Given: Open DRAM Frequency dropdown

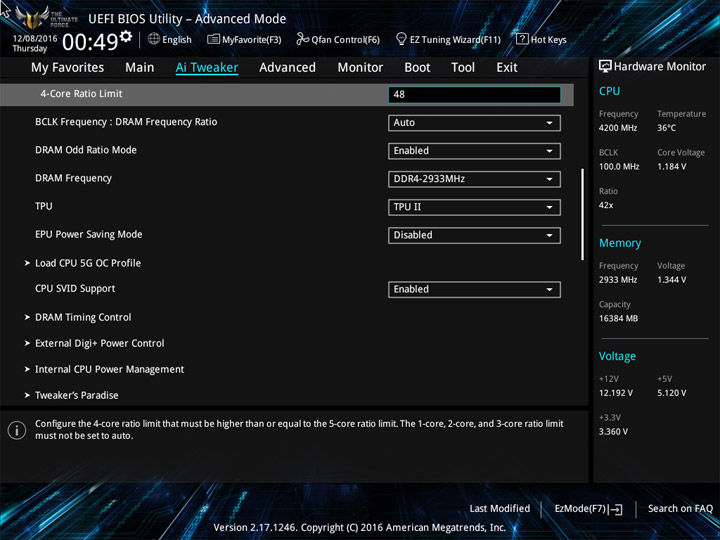Looking at the screenshot, I should pos(474,179).
